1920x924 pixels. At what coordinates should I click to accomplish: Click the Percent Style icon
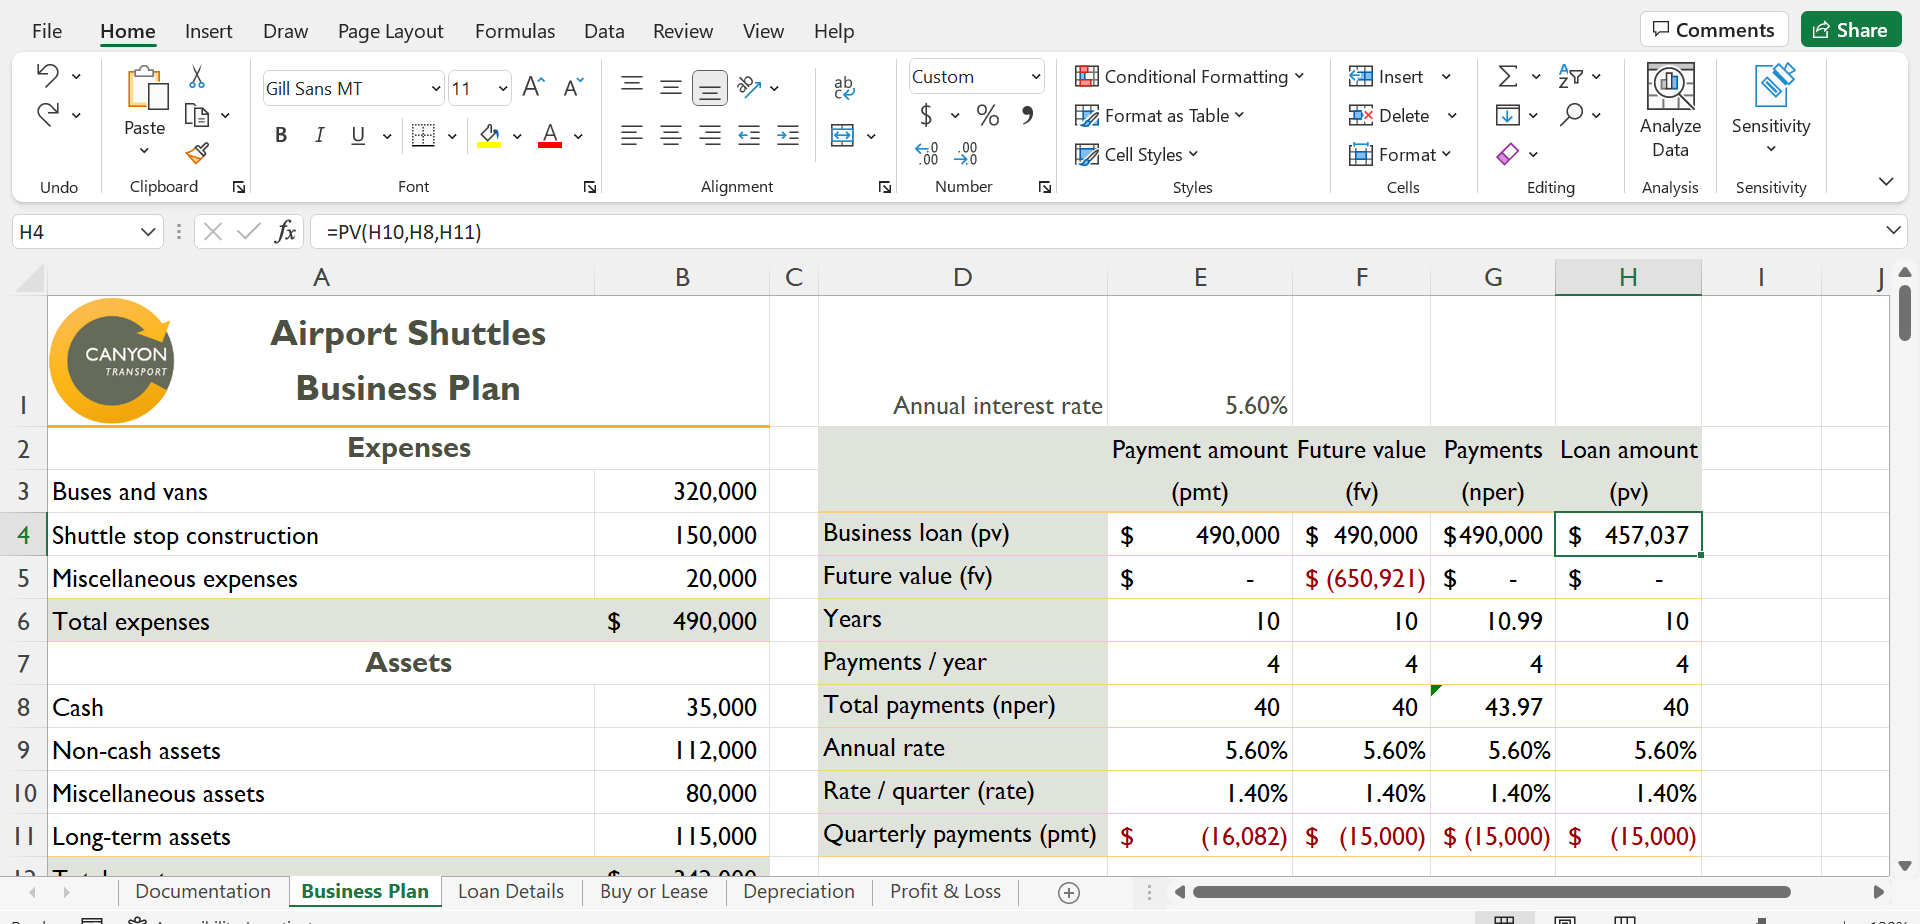[988, 116]
